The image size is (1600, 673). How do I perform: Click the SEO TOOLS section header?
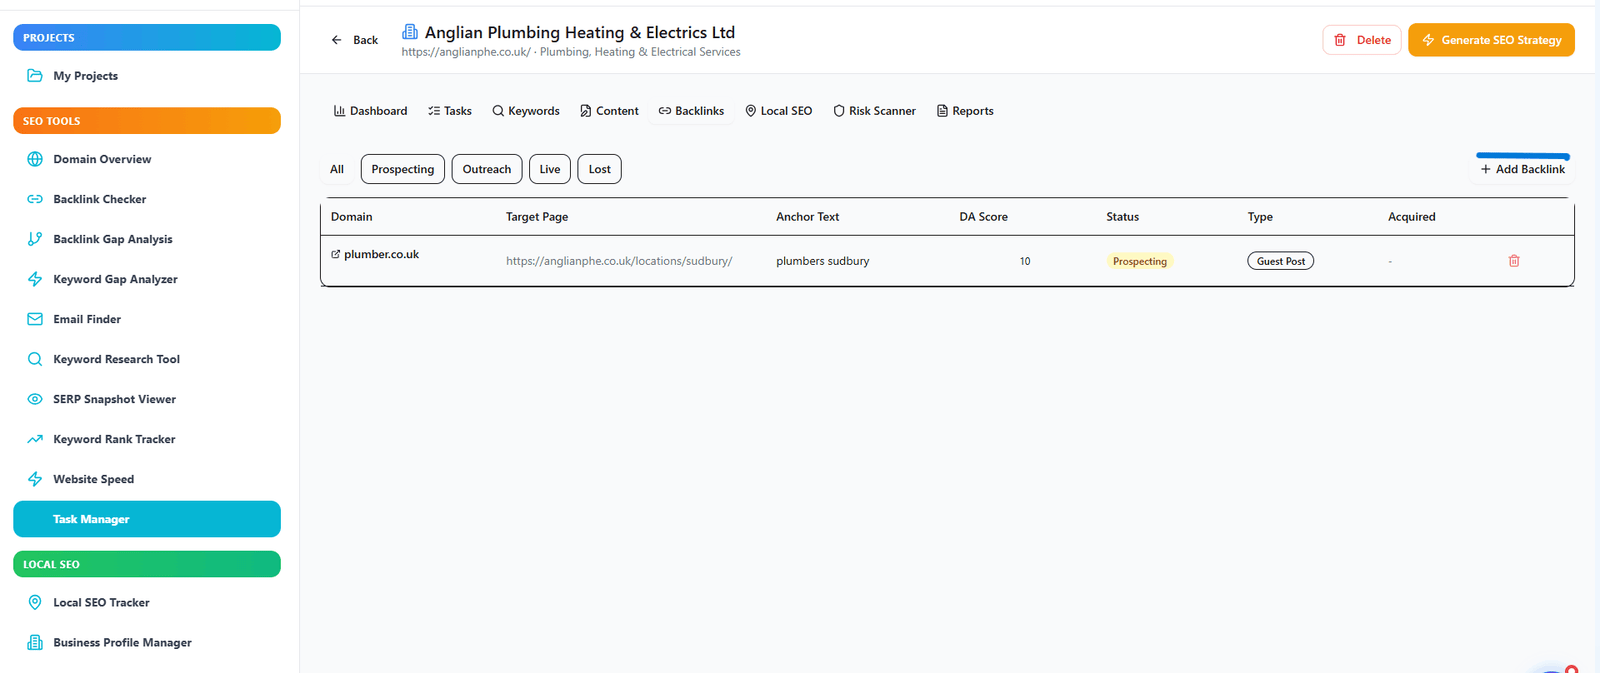147,121
